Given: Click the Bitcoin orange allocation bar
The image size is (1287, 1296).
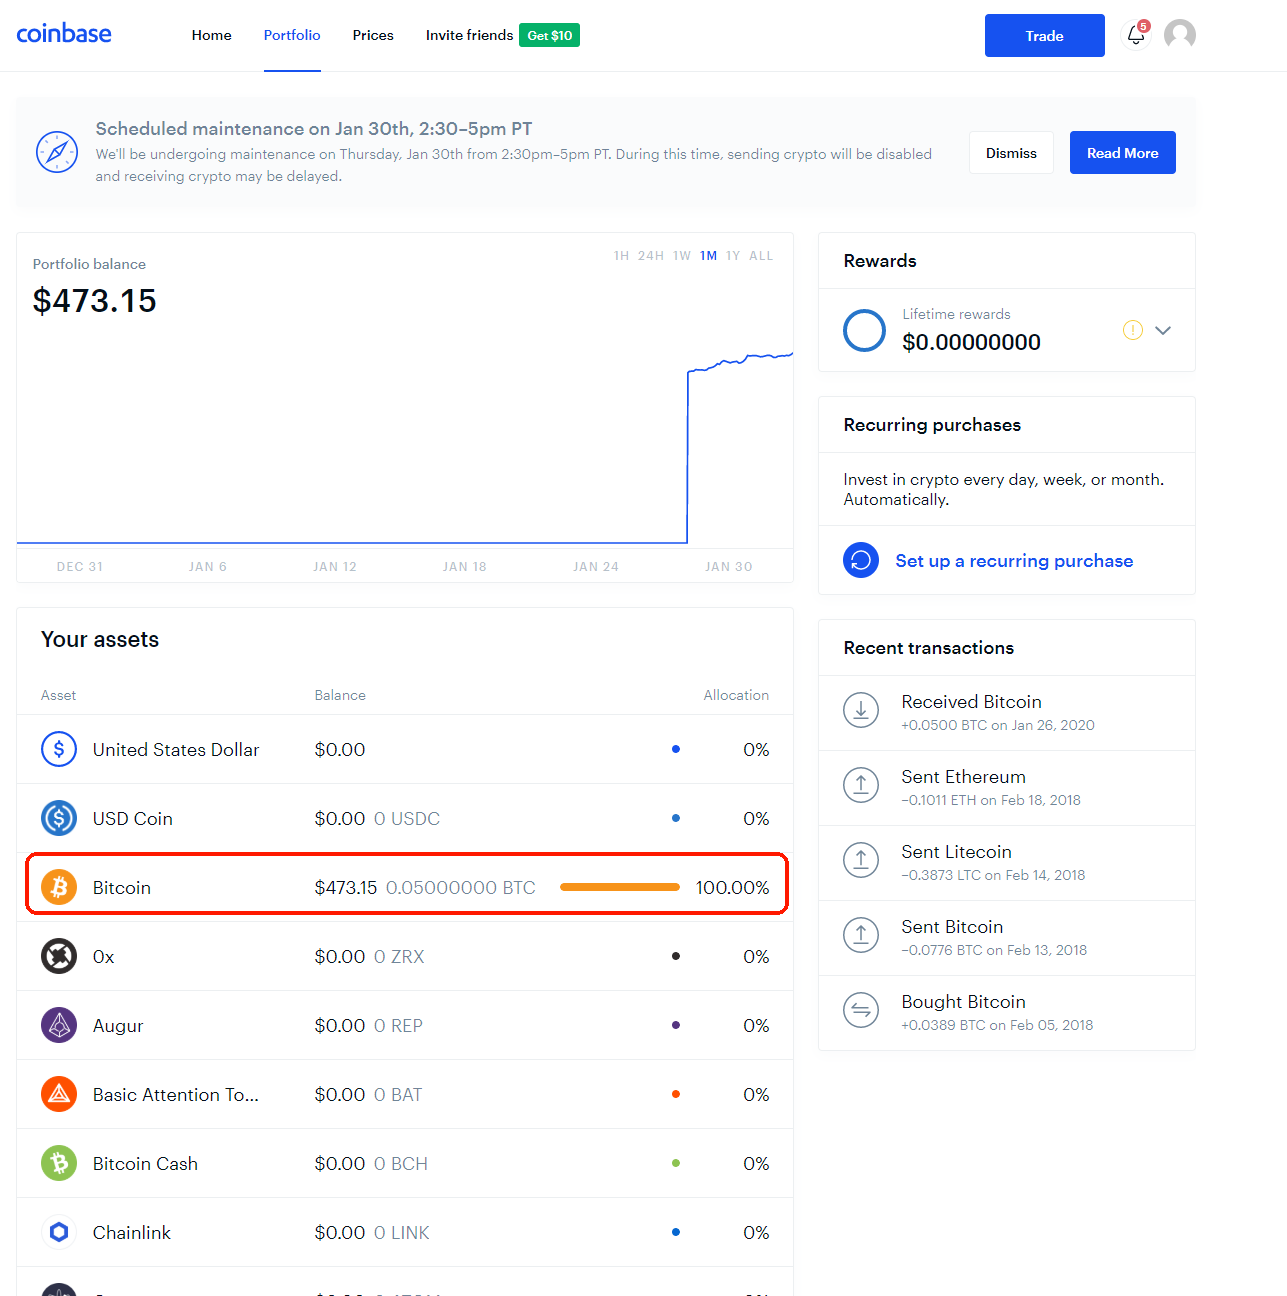Looking at the screenshot, I should [620, 887].
